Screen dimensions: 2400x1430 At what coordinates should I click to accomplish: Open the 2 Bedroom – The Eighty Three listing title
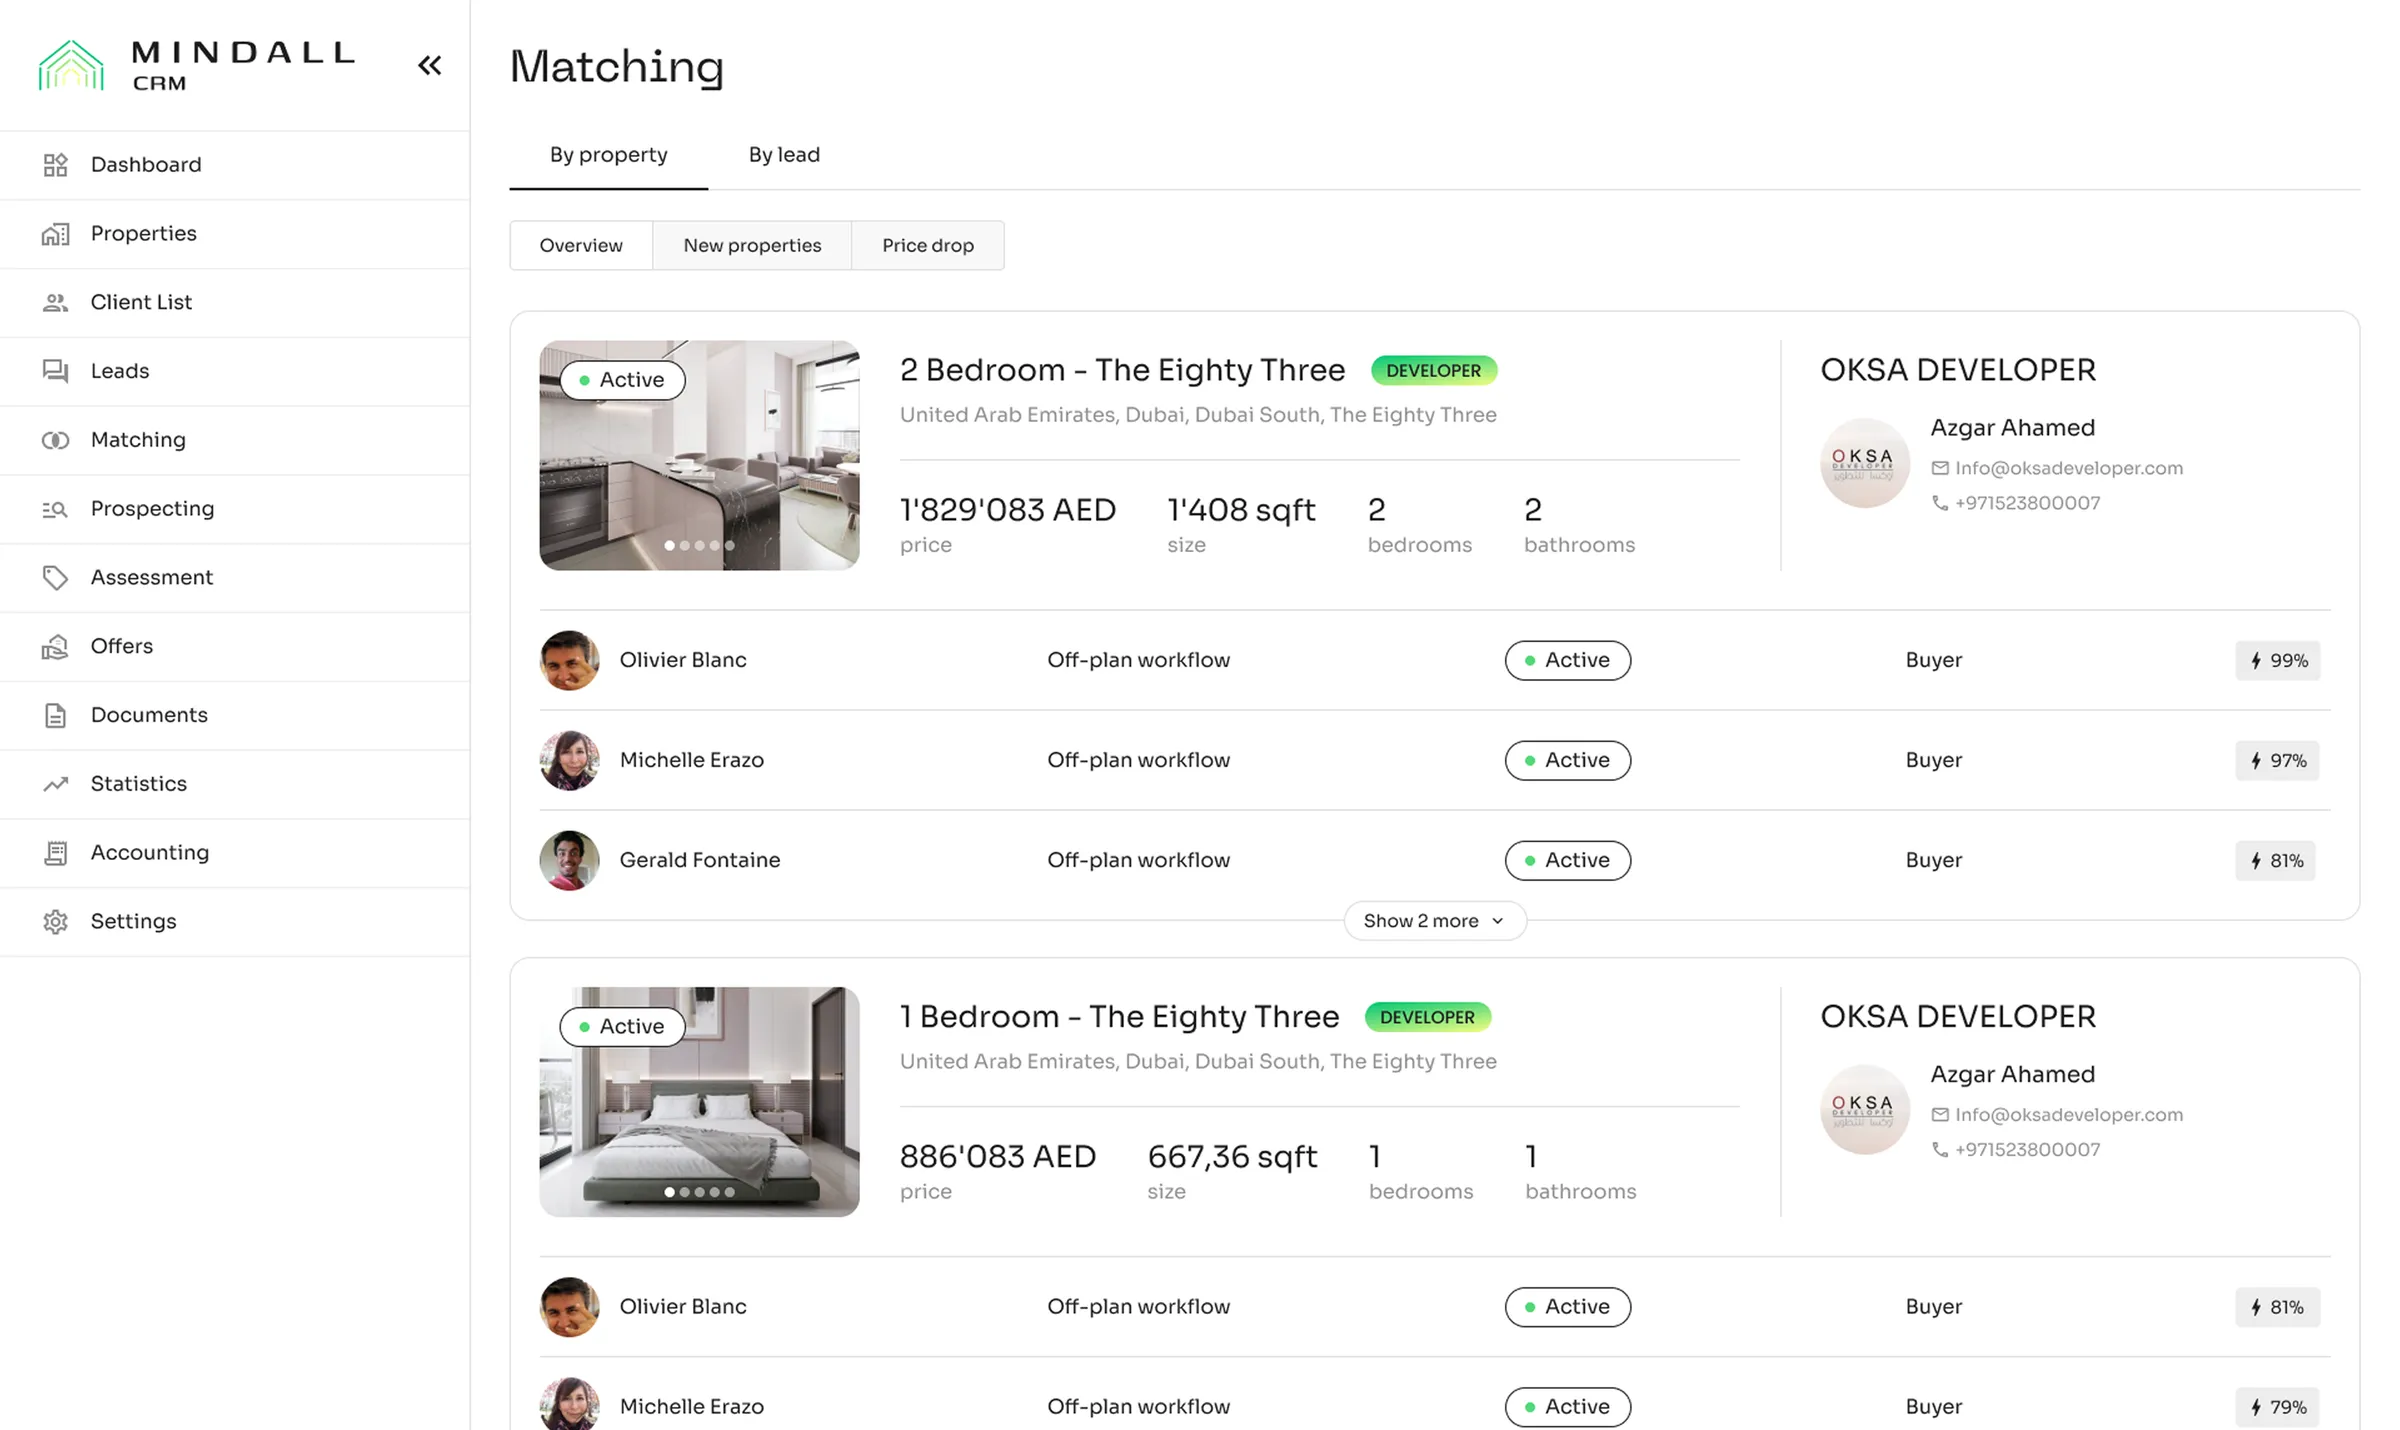[1122, 370]
